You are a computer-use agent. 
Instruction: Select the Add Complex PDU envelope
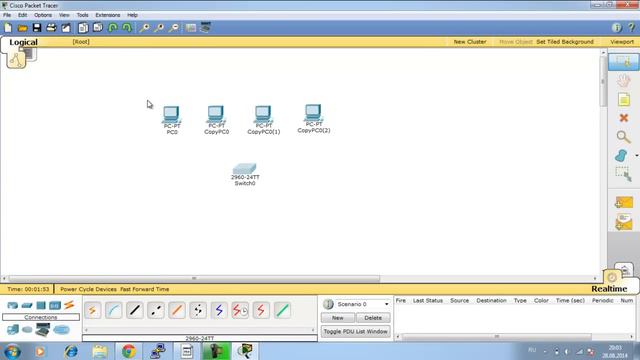(x=624, y=222)
